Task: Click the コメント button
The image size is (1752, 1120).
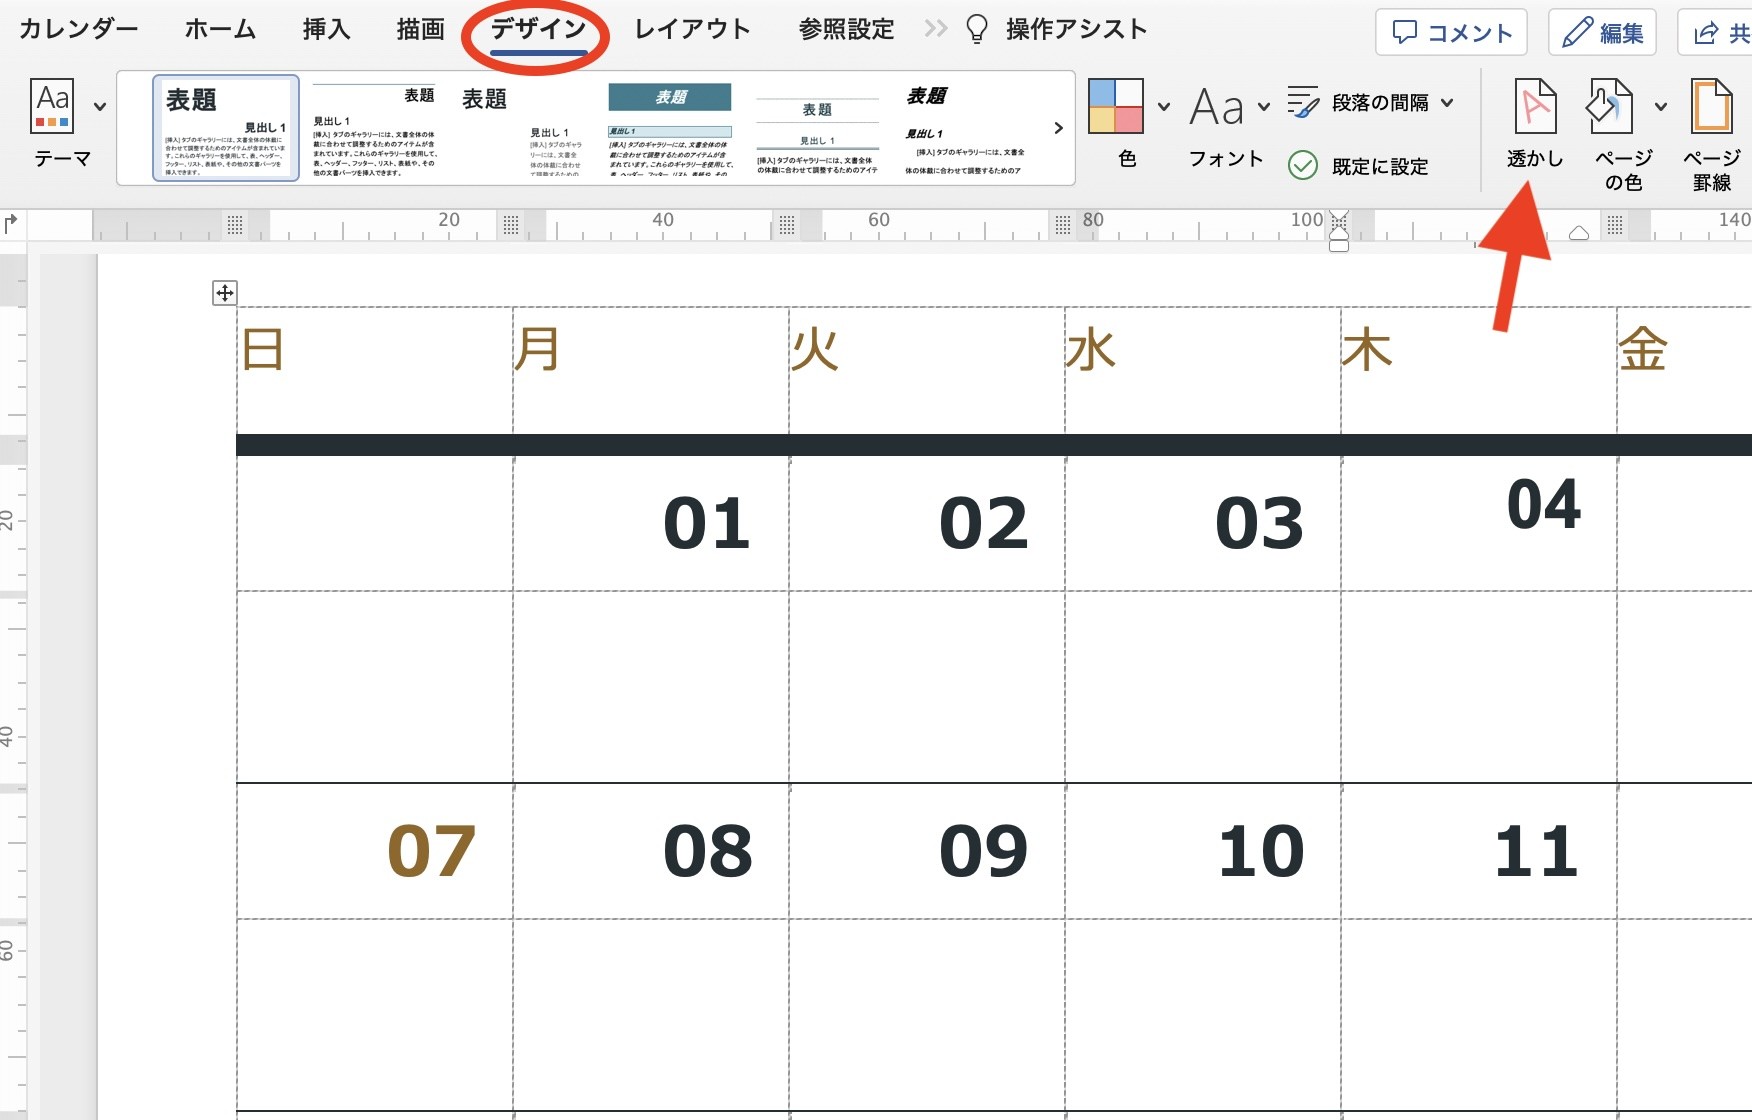Action: (x=1451, y=32)
